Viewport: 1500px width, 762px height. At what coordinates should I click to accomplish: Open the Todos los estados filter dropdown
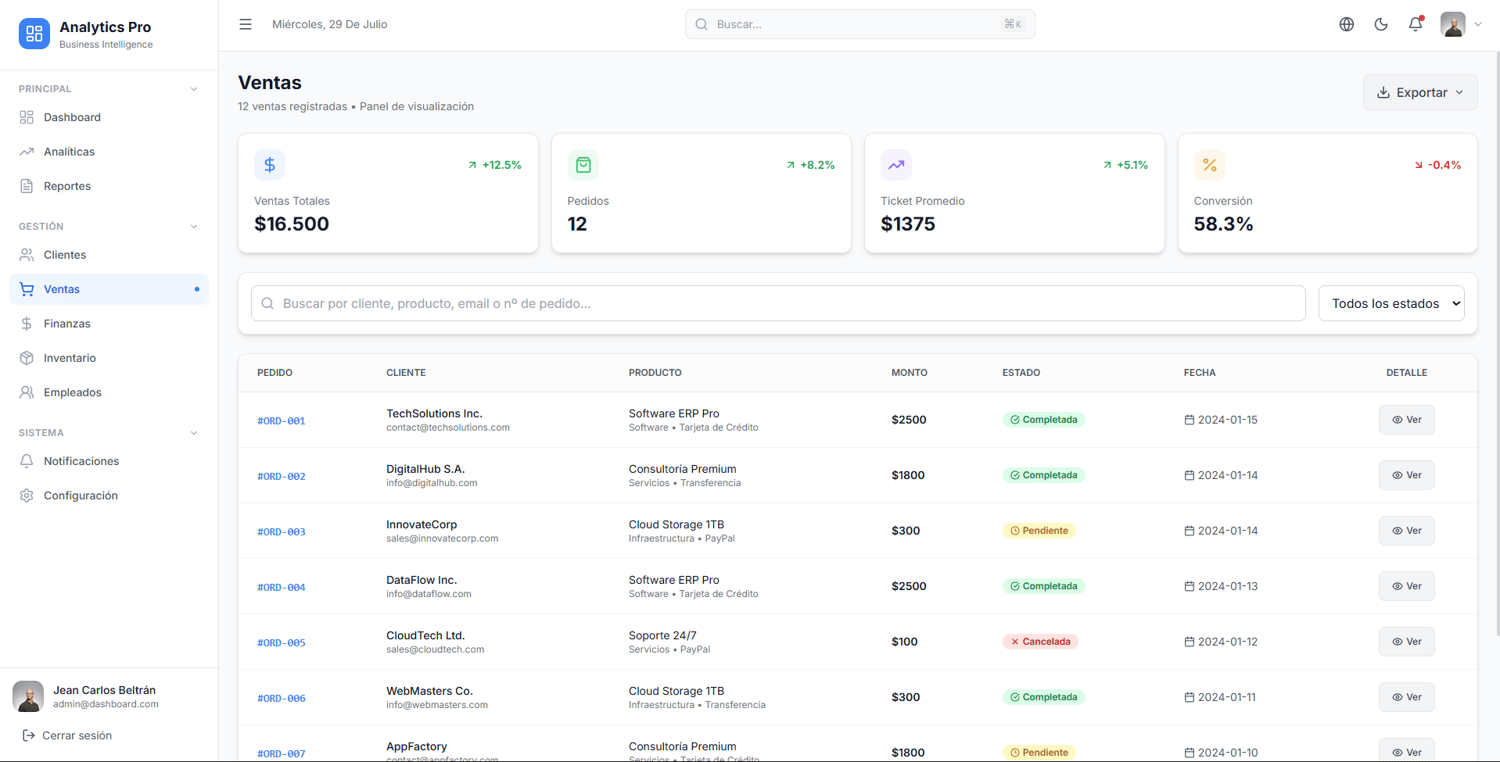[x=1391, y=303]
